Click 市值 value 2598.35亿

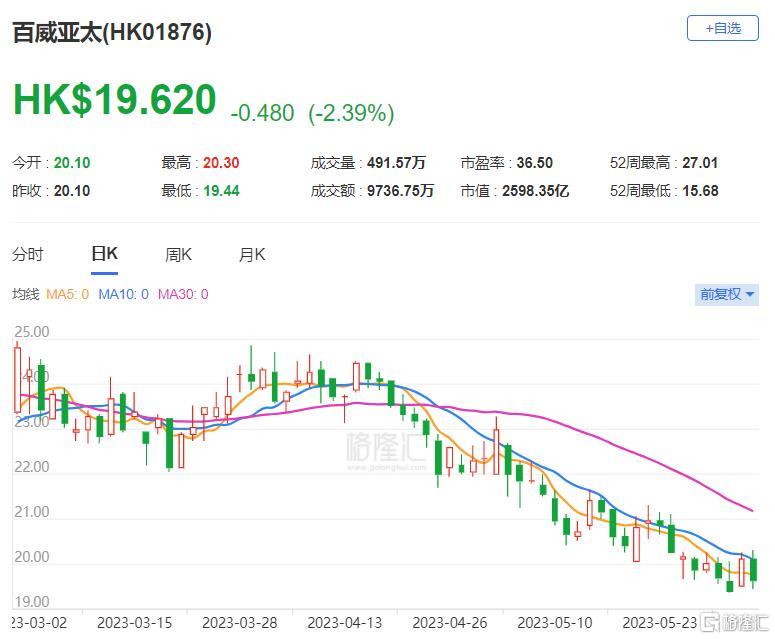[x=536, y=191]
